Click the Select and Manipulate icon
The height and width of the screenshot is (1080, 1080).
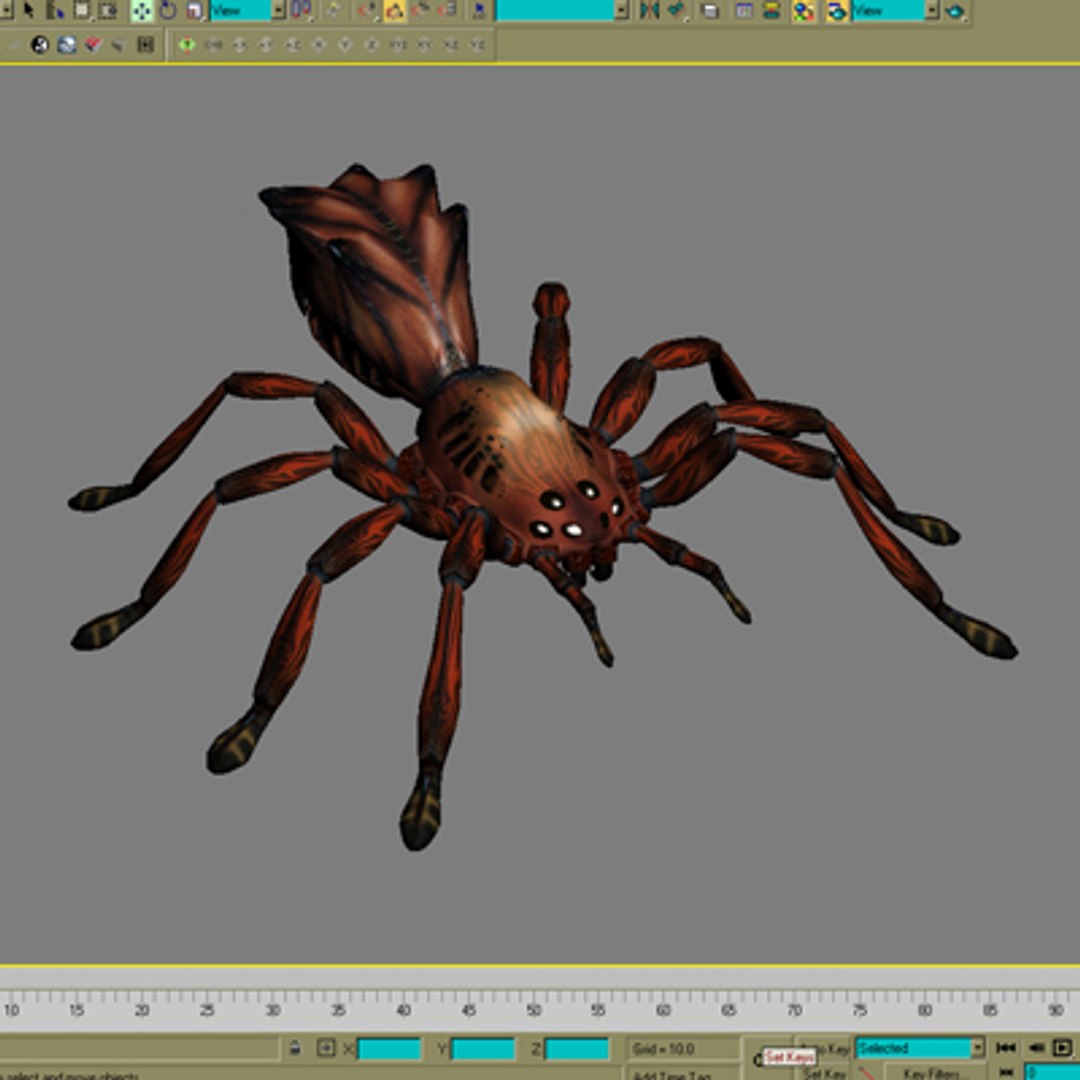[x=334, y=10]
